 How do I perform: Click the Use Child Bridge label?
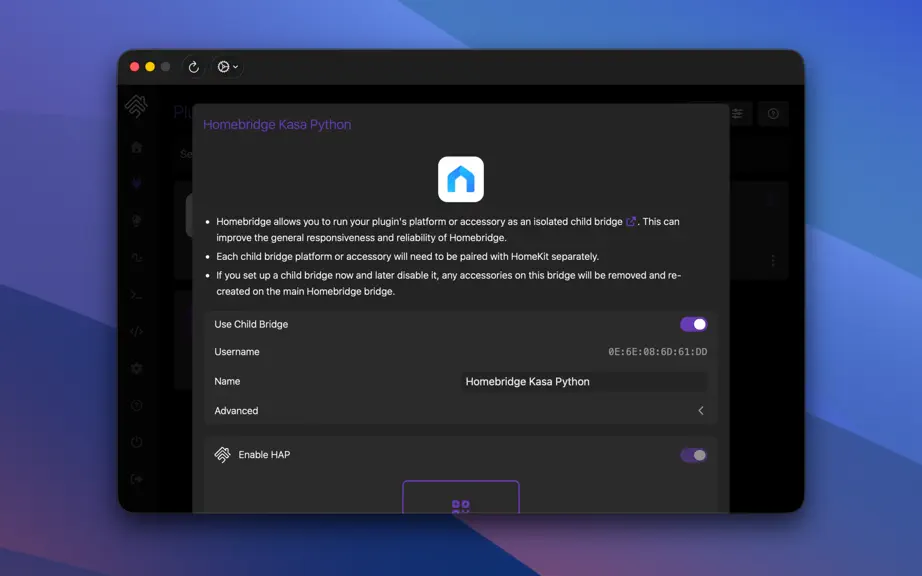tap(251, 324)
